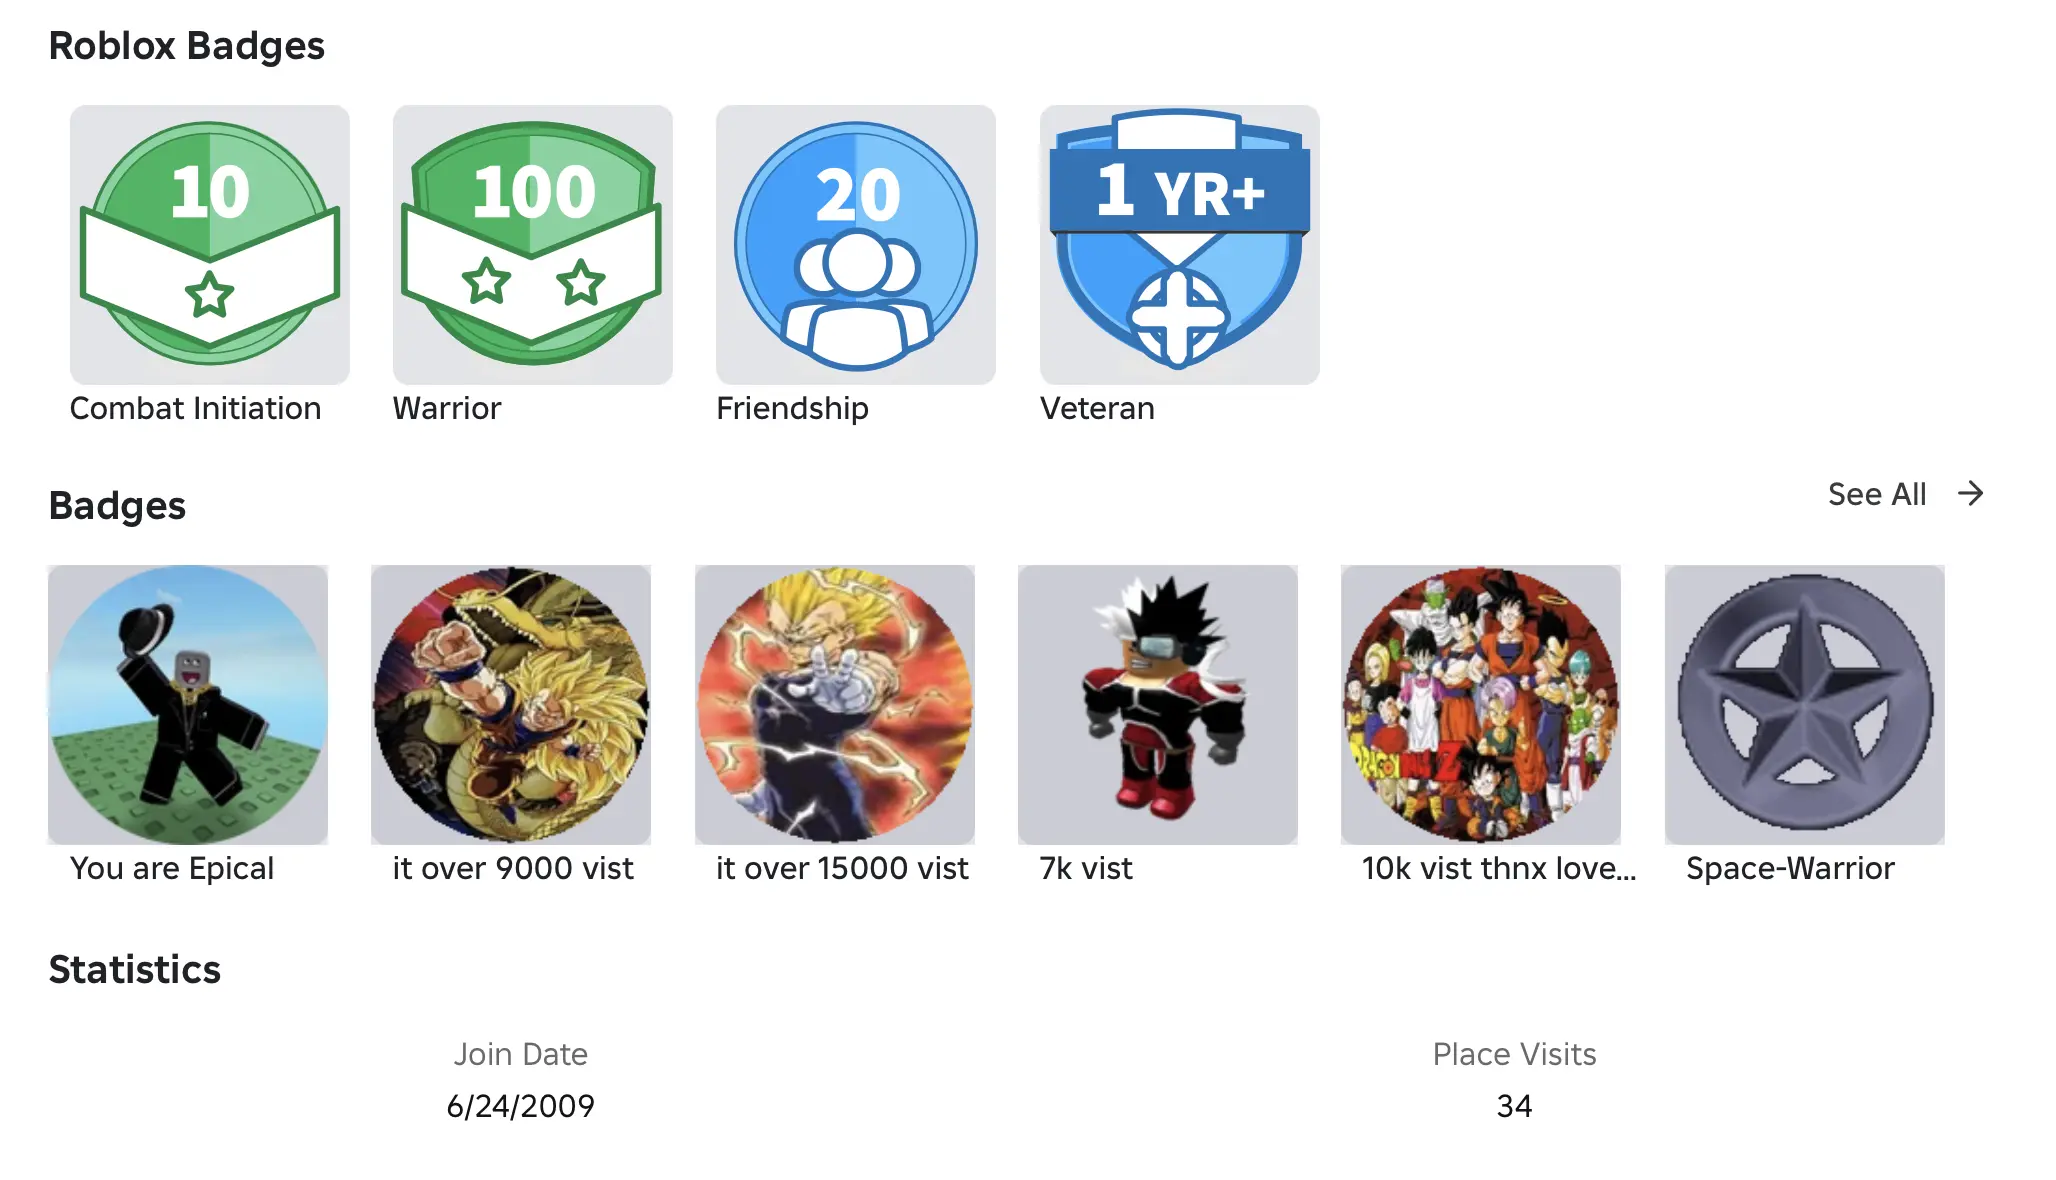2056x1180 pixels.
Task: Click the See All link
Action: click(x=1877, y=494)
